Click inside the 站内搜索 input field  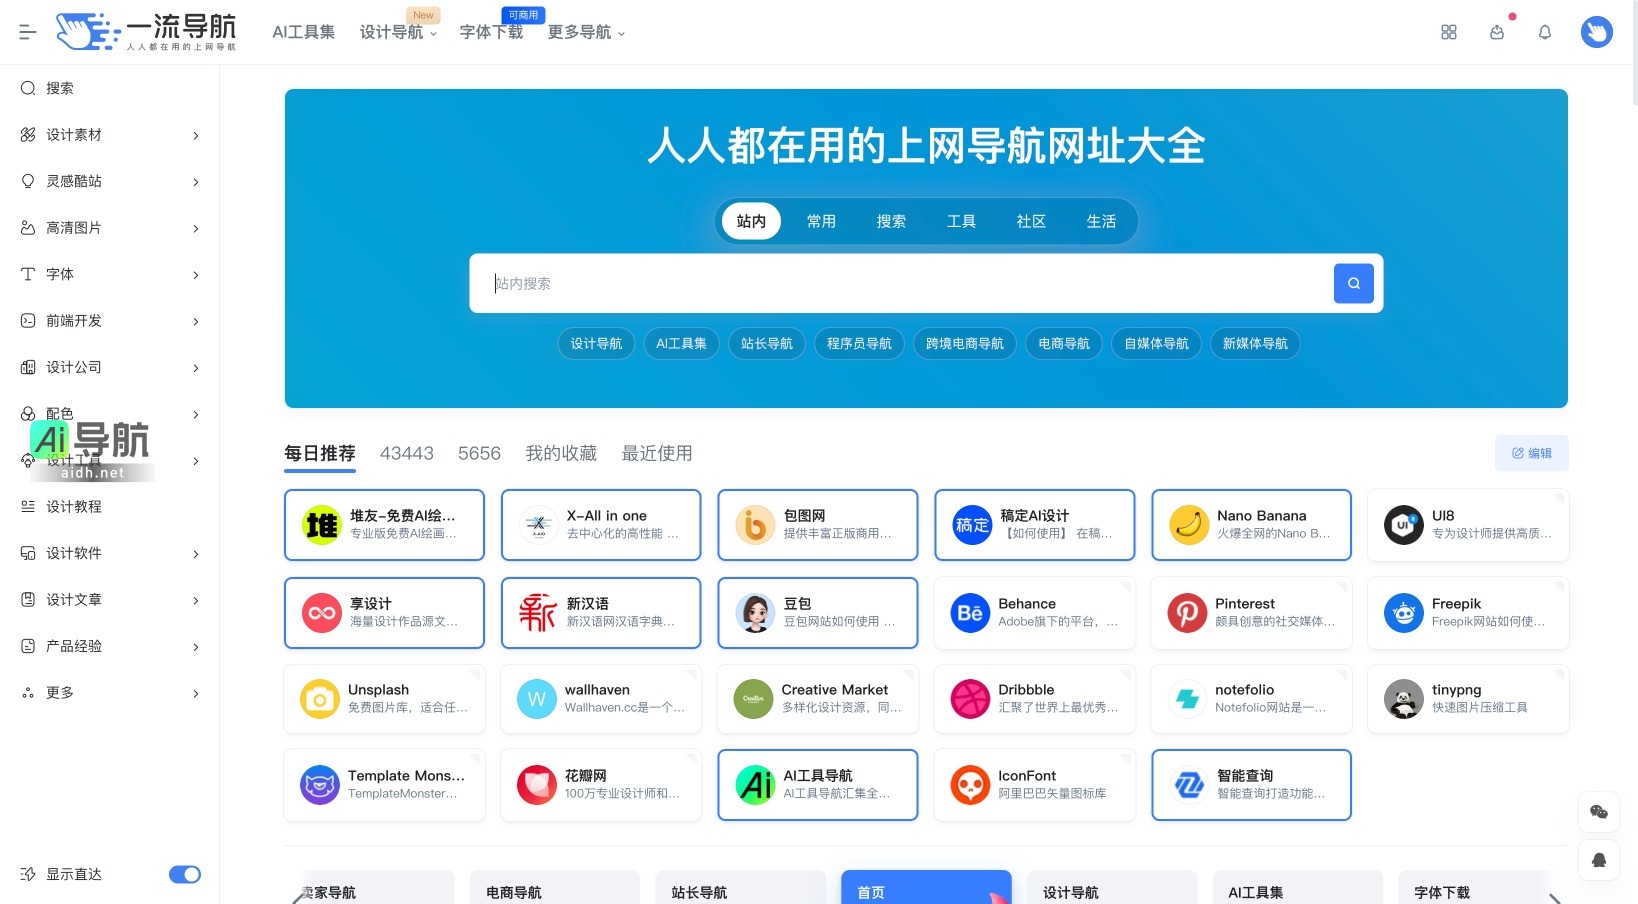point(900,283)
